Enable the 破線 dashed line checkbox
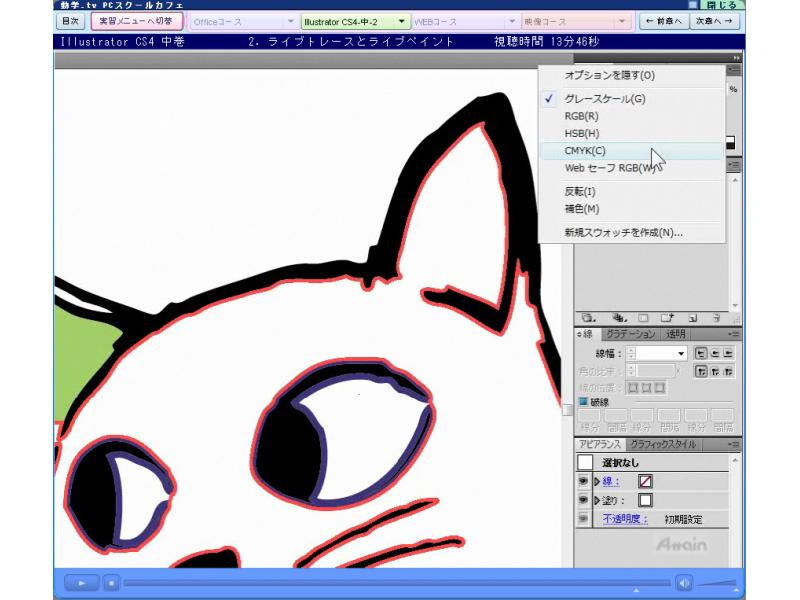The height and width of the screenshot is (600, 800). pyautogui.click(x=584, y=402)
